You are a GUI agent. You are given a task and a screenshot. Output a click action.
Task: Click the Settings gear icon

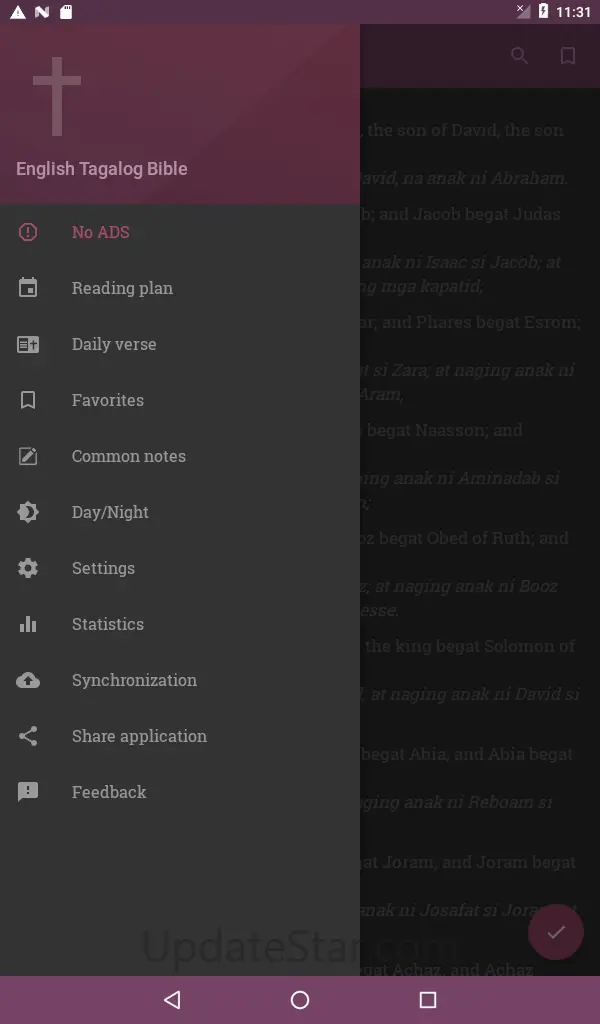(28, 568)
